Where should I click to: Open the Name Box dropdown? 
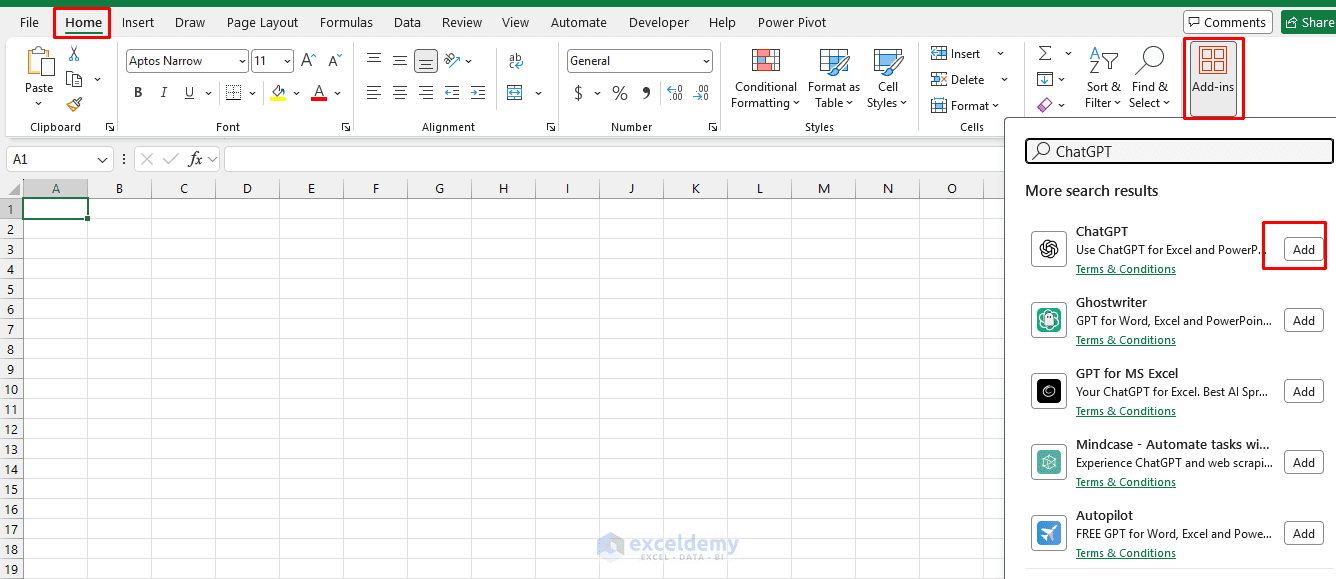104,160
